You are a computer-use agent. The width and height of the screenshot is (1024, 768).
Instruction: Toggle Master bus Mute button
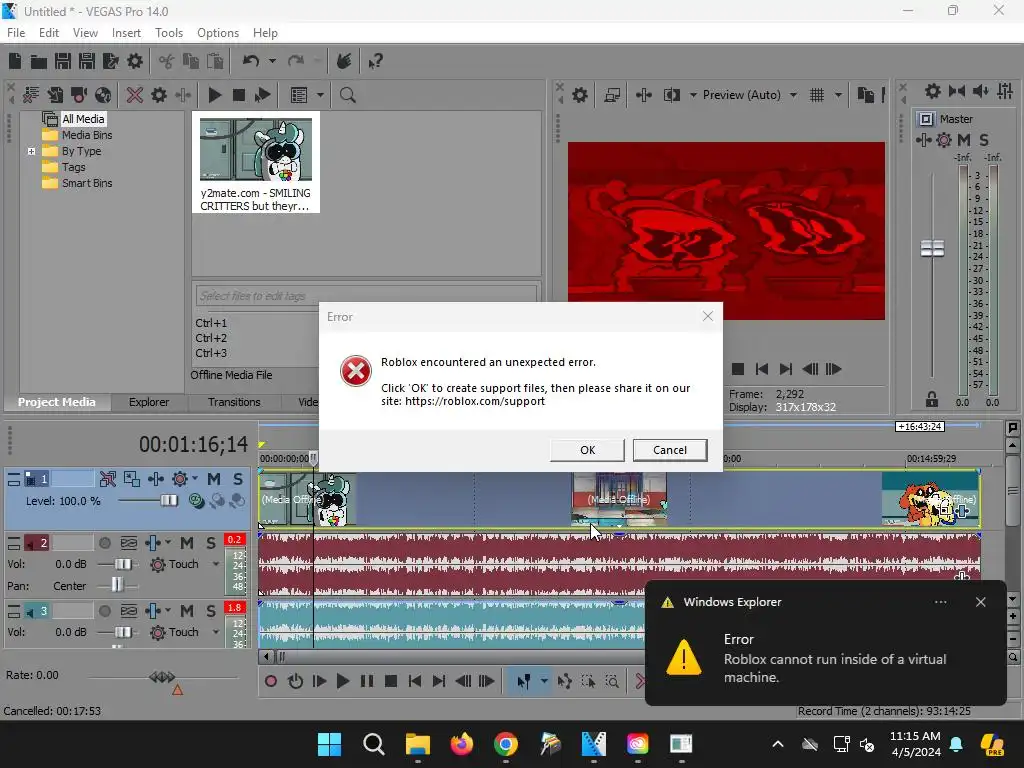coord(963,140)
